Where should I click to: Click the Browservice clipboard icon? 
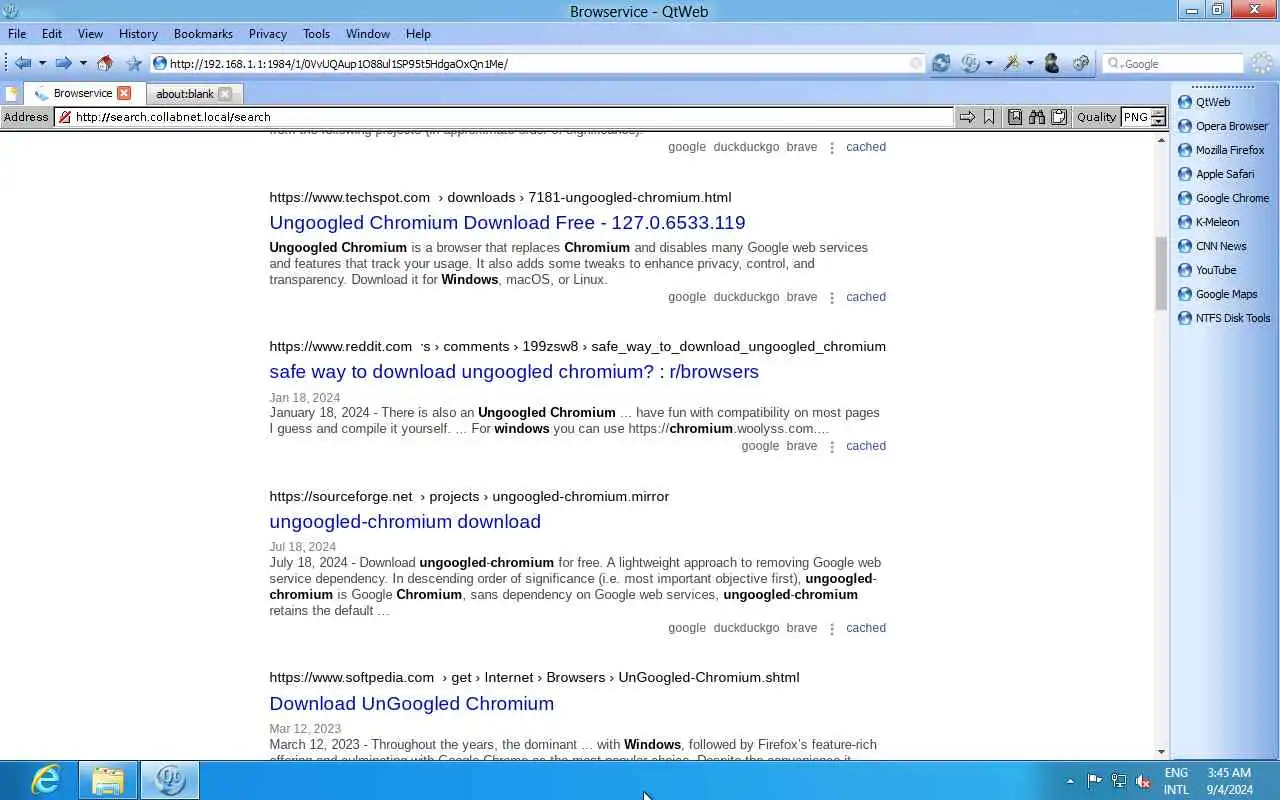coord(1059,117)
